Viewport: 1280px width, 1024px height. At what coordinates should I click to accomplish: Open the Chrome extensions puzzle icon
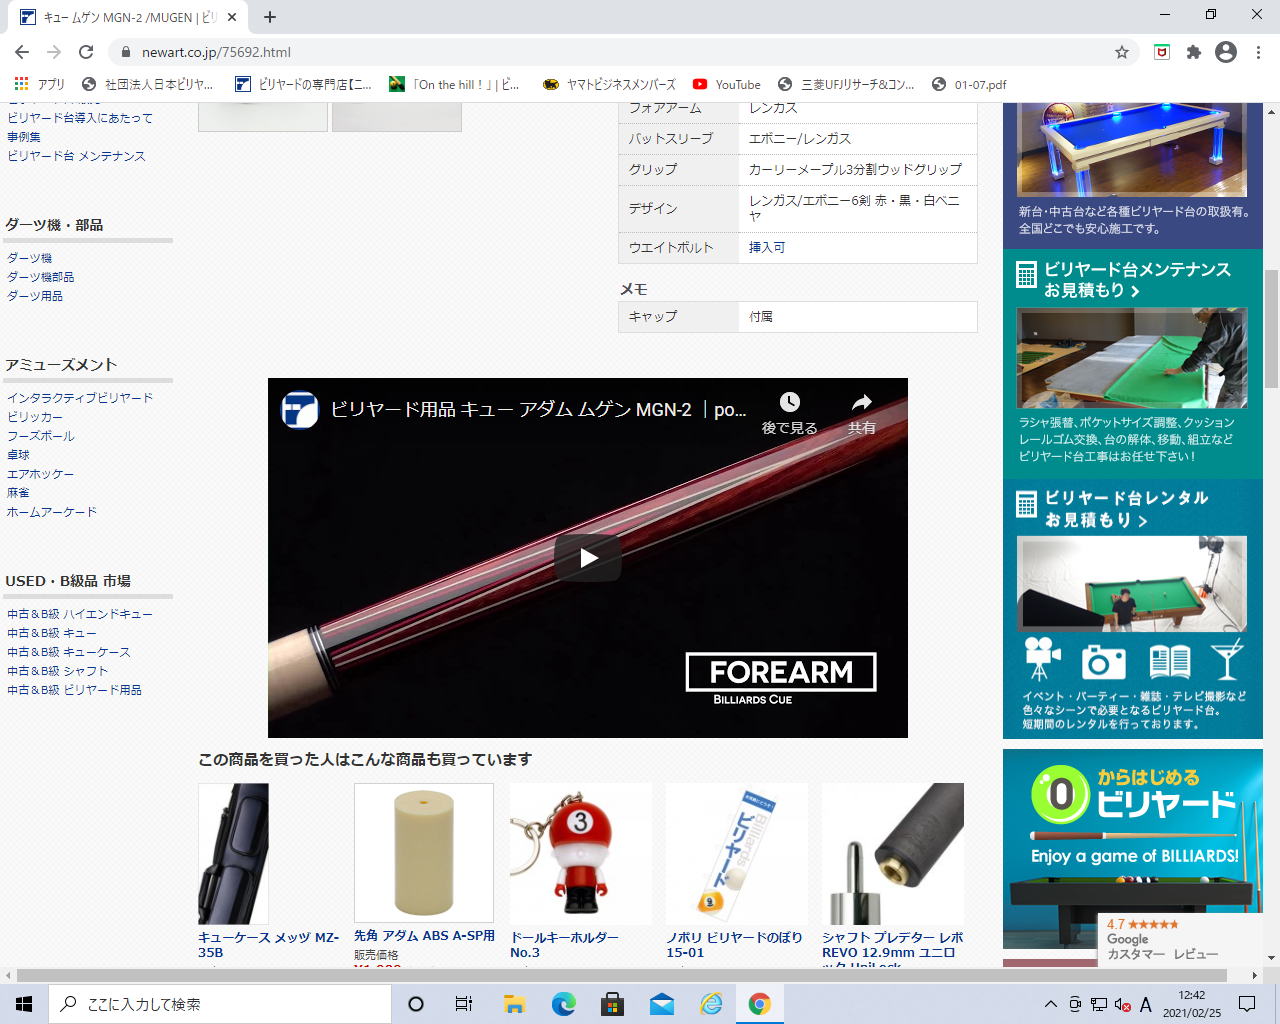point(1193,52)
